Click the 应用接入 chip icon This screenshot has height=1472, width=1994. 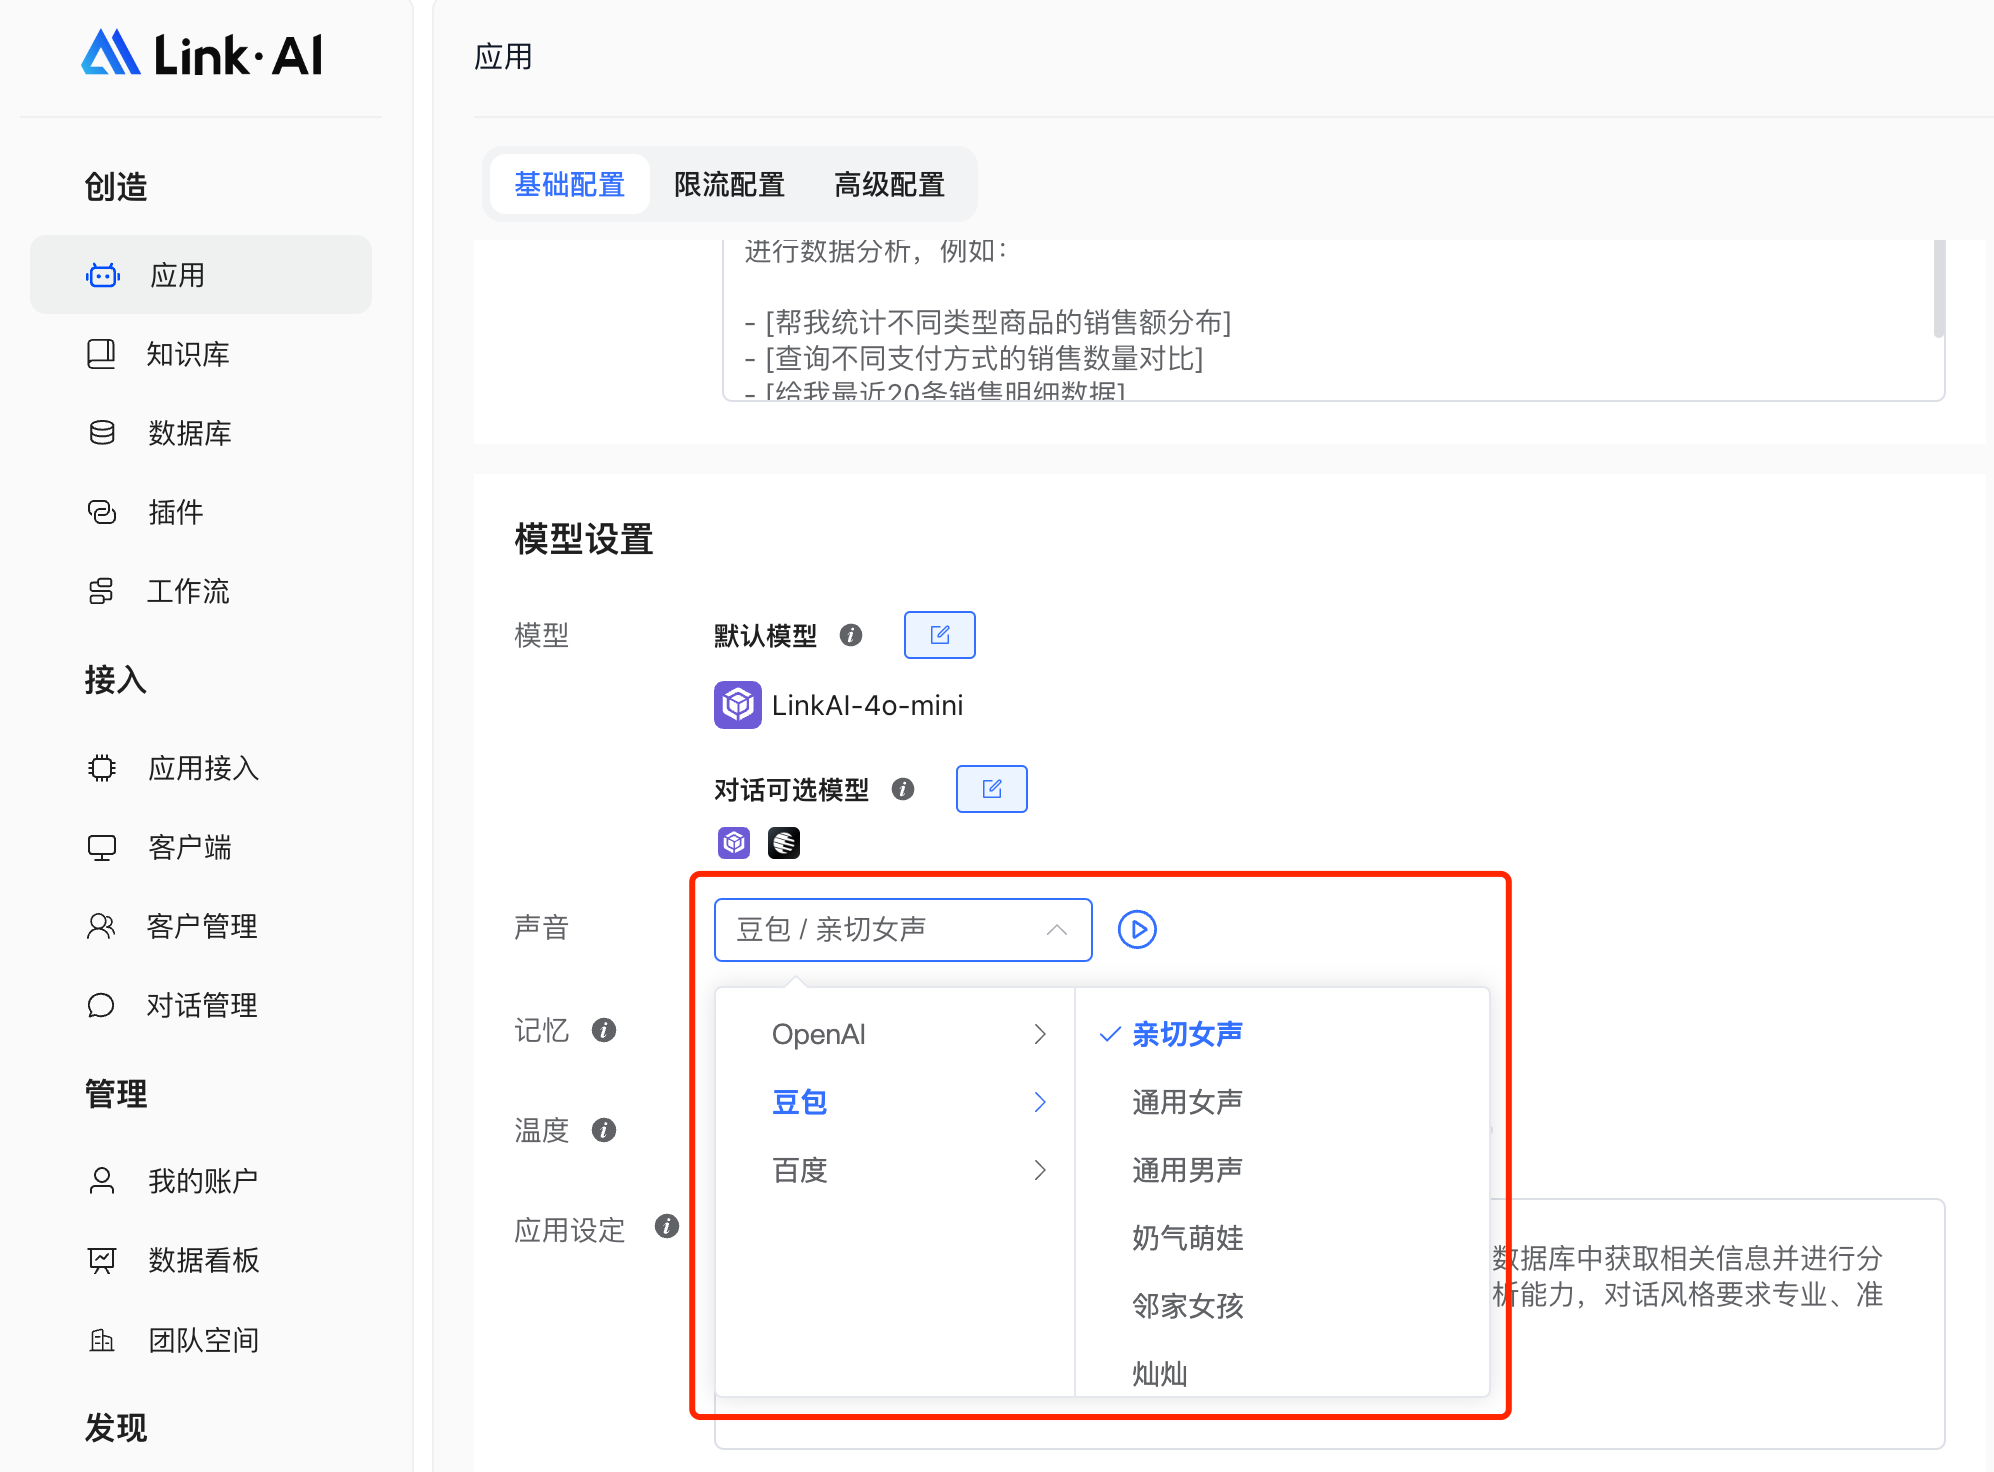(102, 768)
